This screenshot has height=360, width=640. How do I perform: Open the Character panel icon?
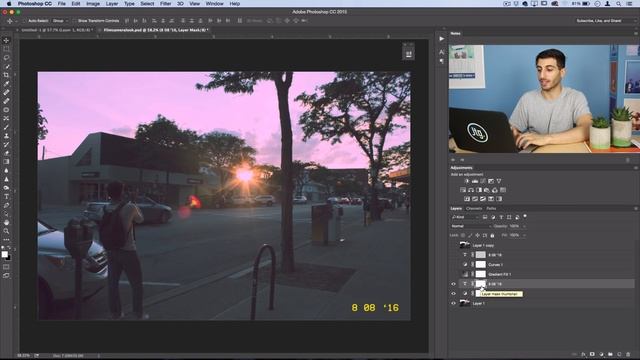tap(442, 52)
